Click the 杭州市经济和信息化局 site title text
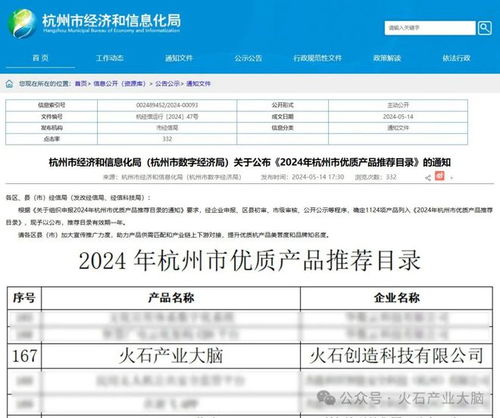The width and height of the screenshot is (500, 418). tap(111, 20)
